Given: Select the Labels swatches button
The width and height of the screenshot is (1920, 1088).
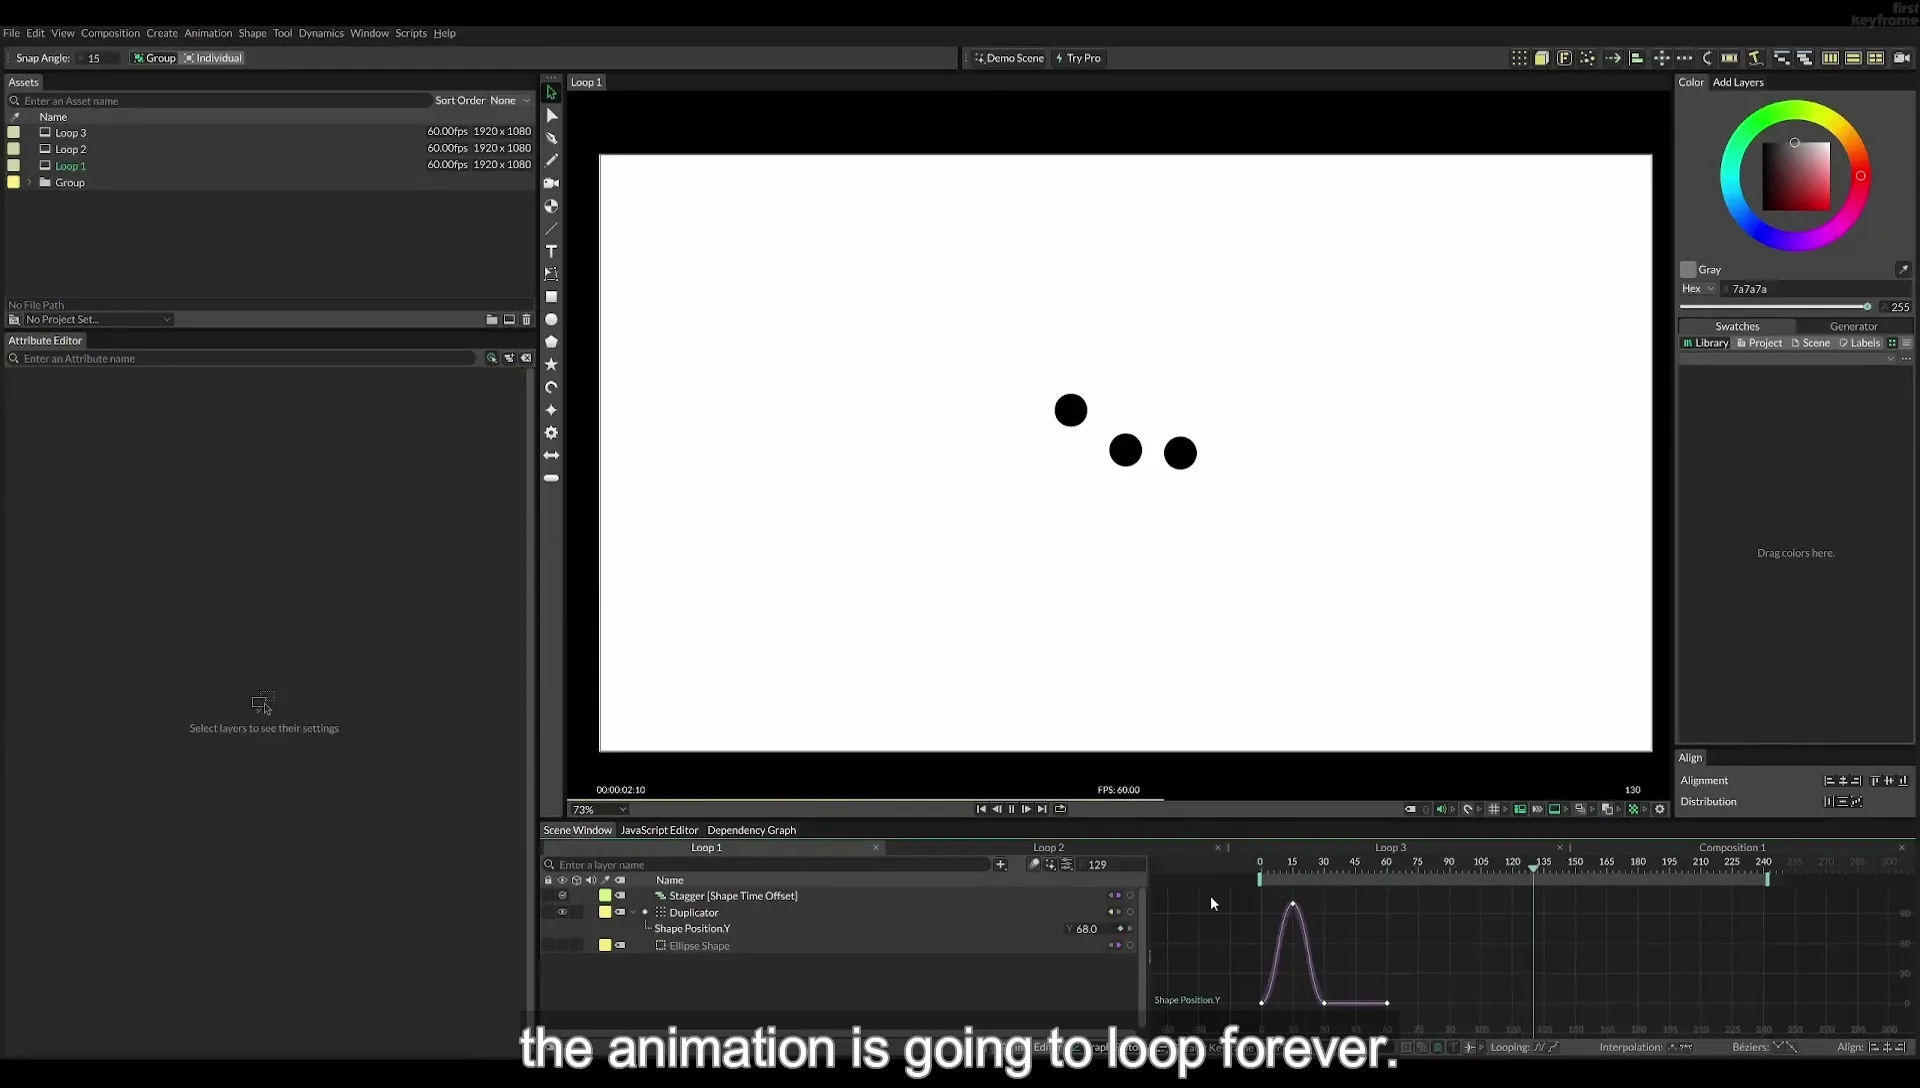Looking at the screenshot, I should click(1860, 343).
